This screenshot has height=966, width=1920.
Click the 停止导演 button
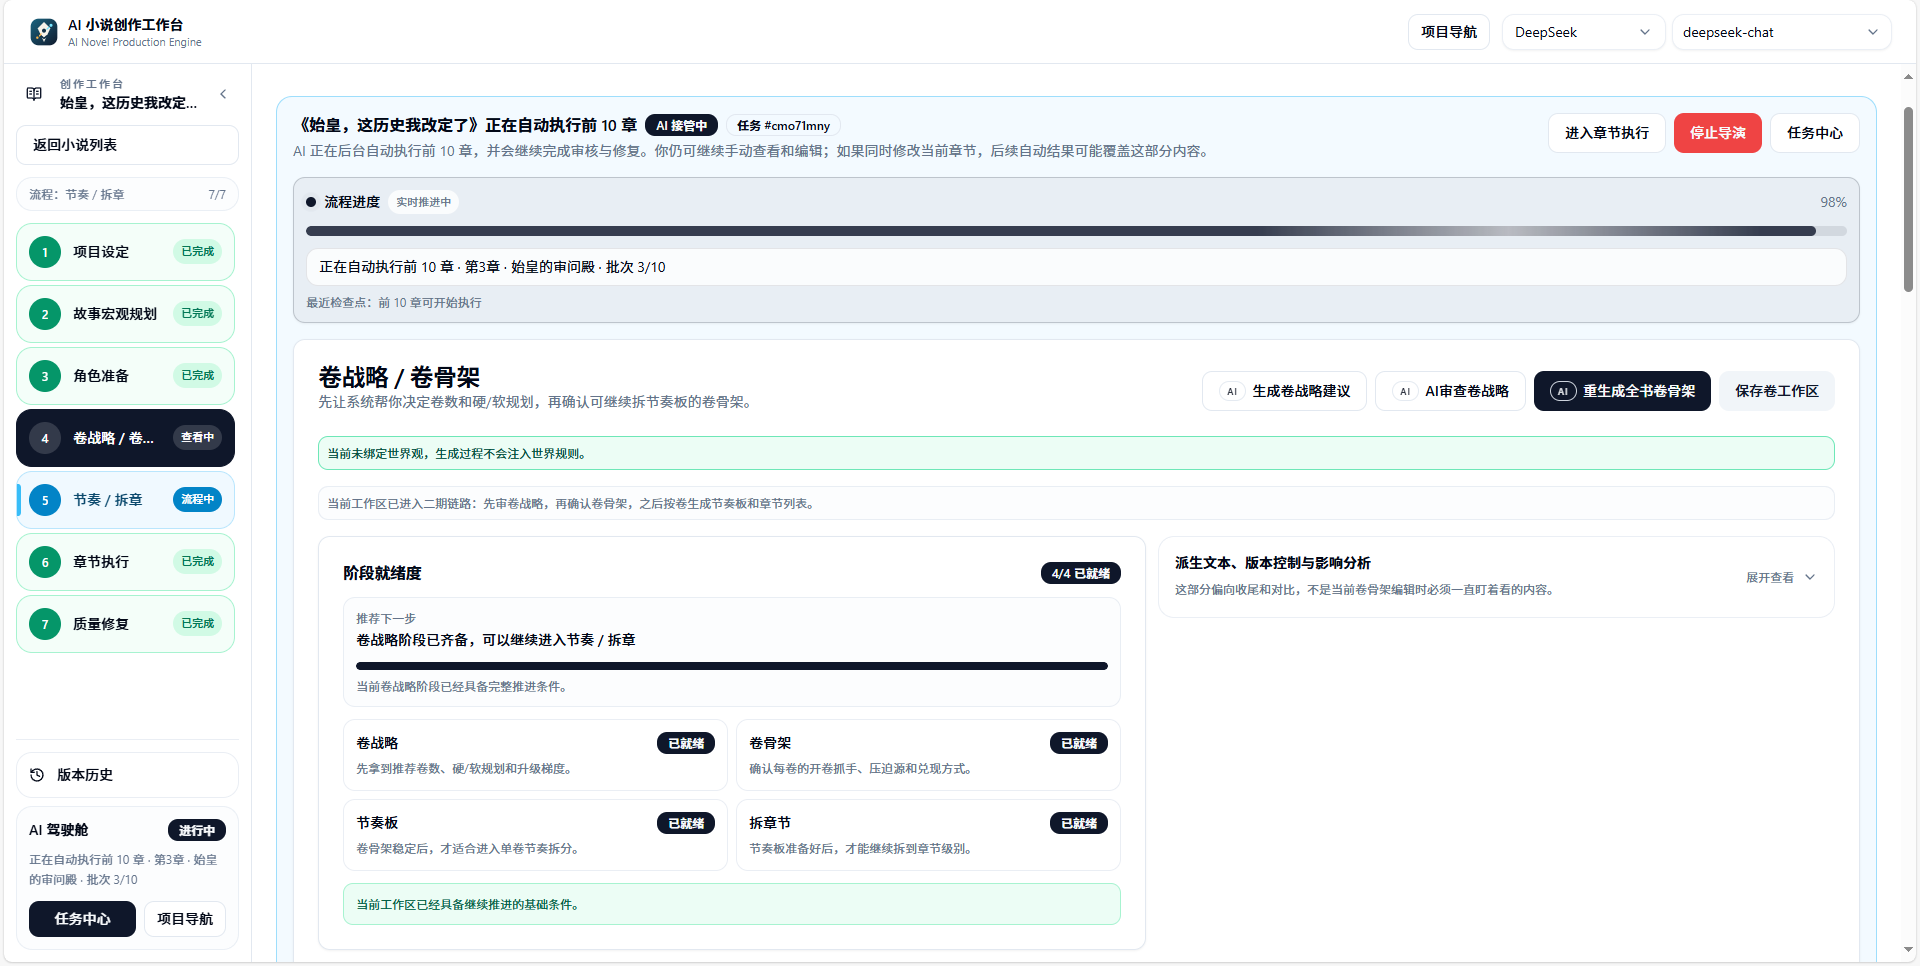[x=1717, y=132]
